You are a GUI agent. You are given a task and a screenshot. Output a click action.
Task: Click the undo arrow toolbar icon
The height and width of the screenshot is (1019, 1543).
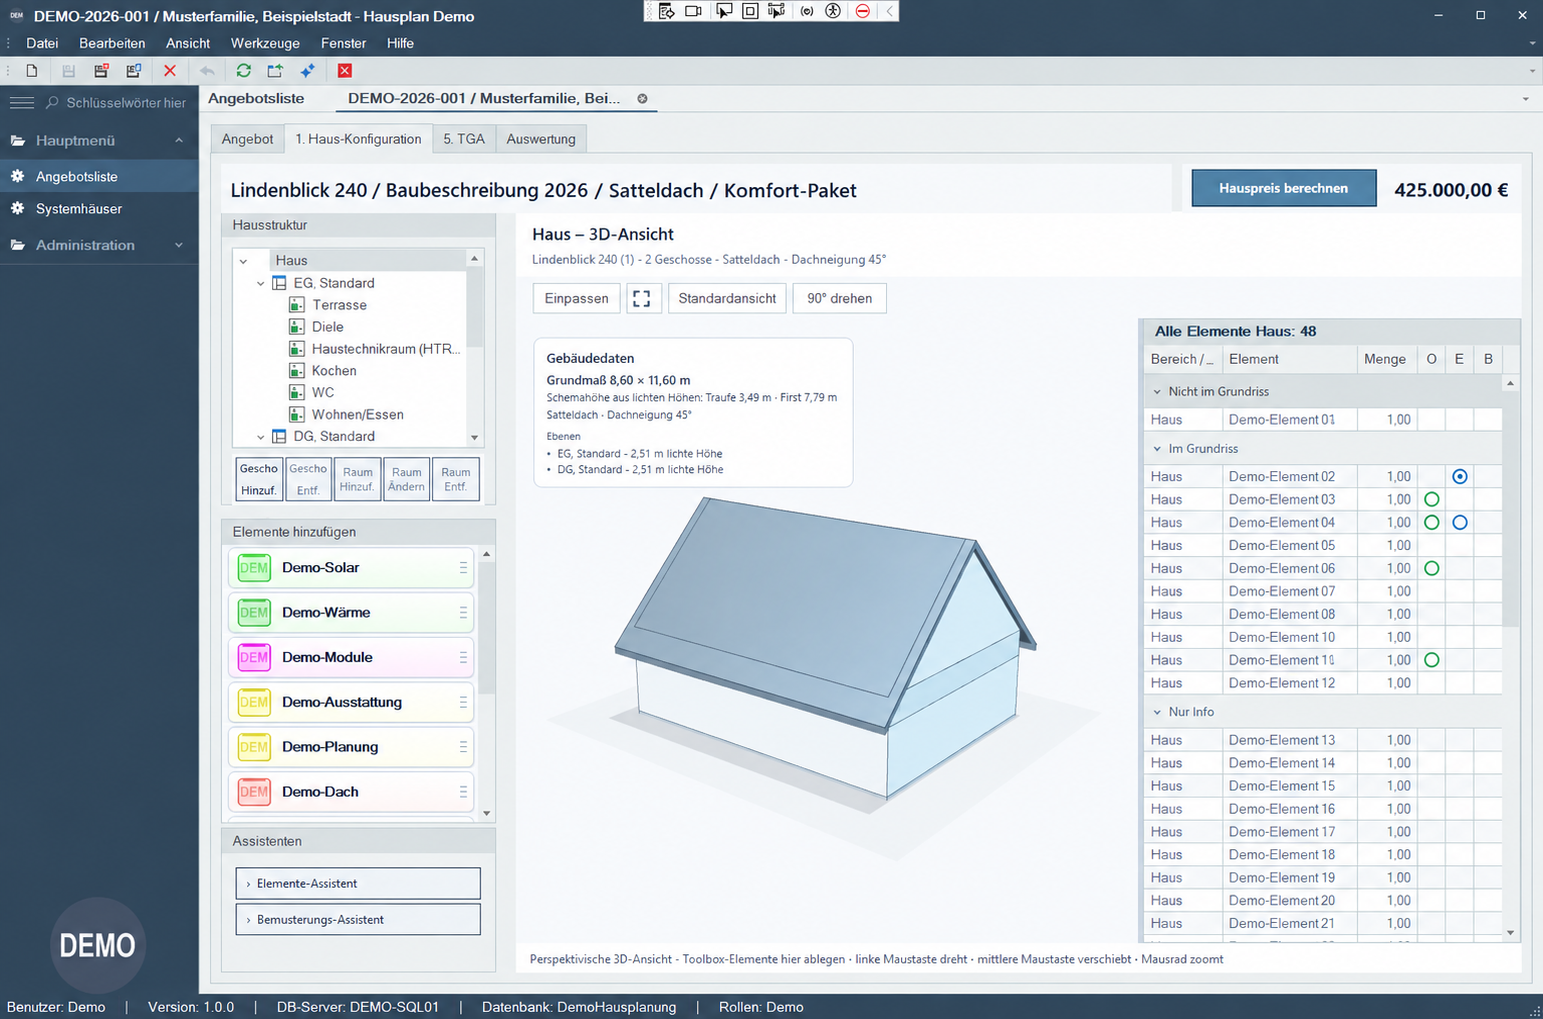point(207,71)
